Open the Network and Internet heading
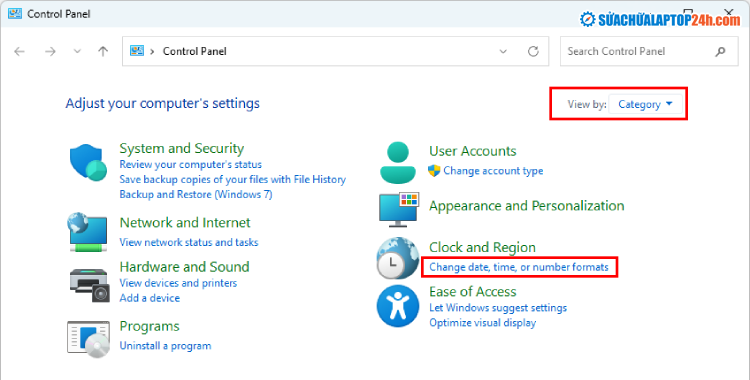 (185, 223)
